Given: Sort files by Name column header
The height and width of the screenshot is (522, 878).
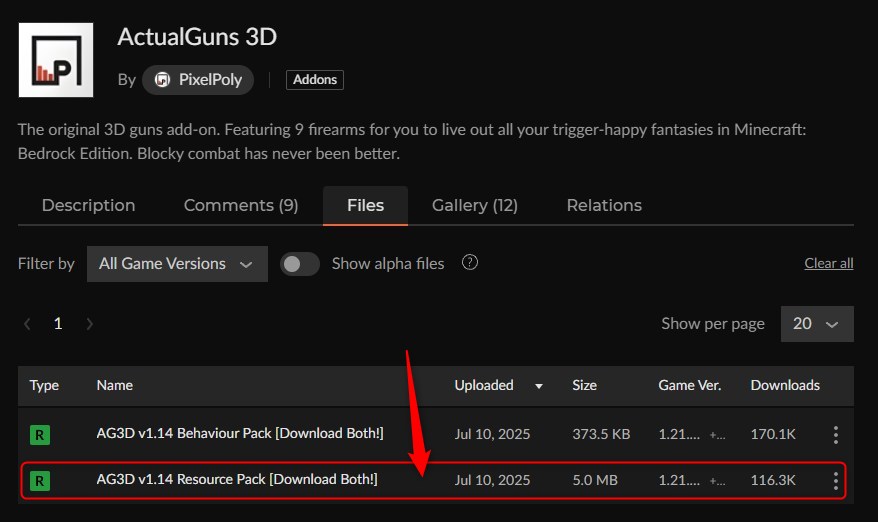Looking at the screenshot, I should click(115, 385).
